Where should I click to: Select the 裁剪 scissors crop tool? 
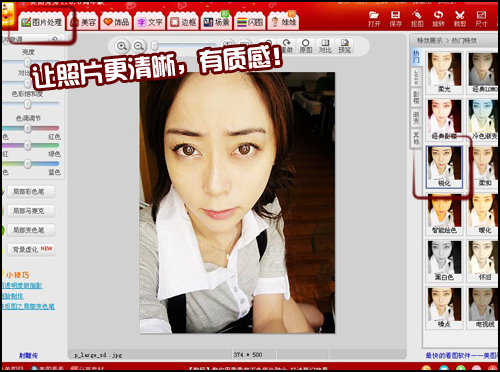[460, 19]
